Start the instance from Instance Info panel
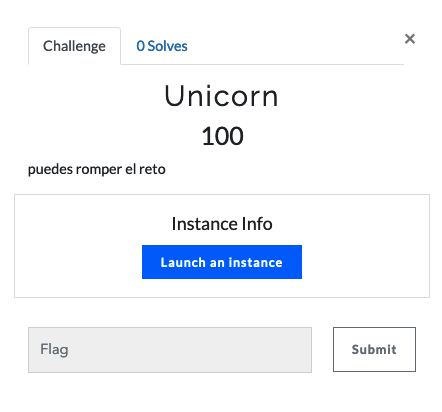 (x=222, y=262)
